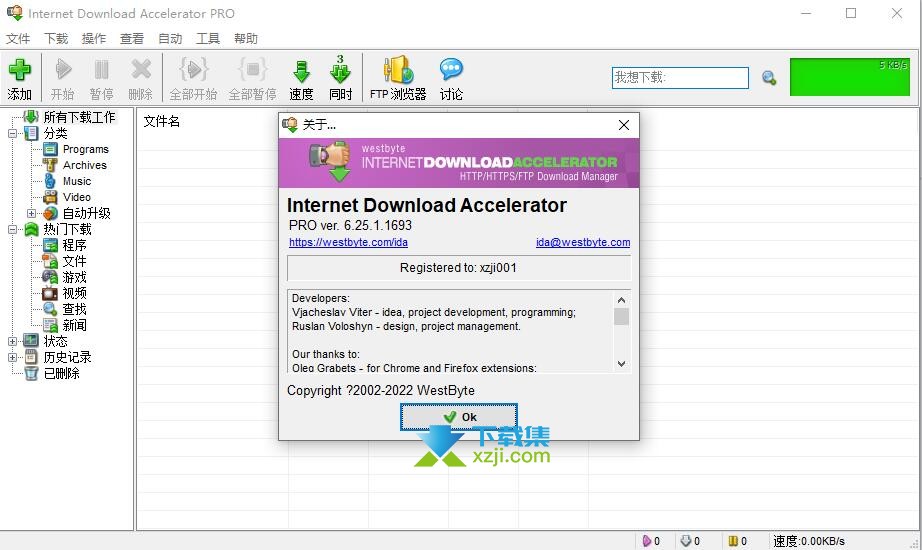Open the 下载 menu
The width and height of the screenshot is (922, 550).
[x=56, y=39]
